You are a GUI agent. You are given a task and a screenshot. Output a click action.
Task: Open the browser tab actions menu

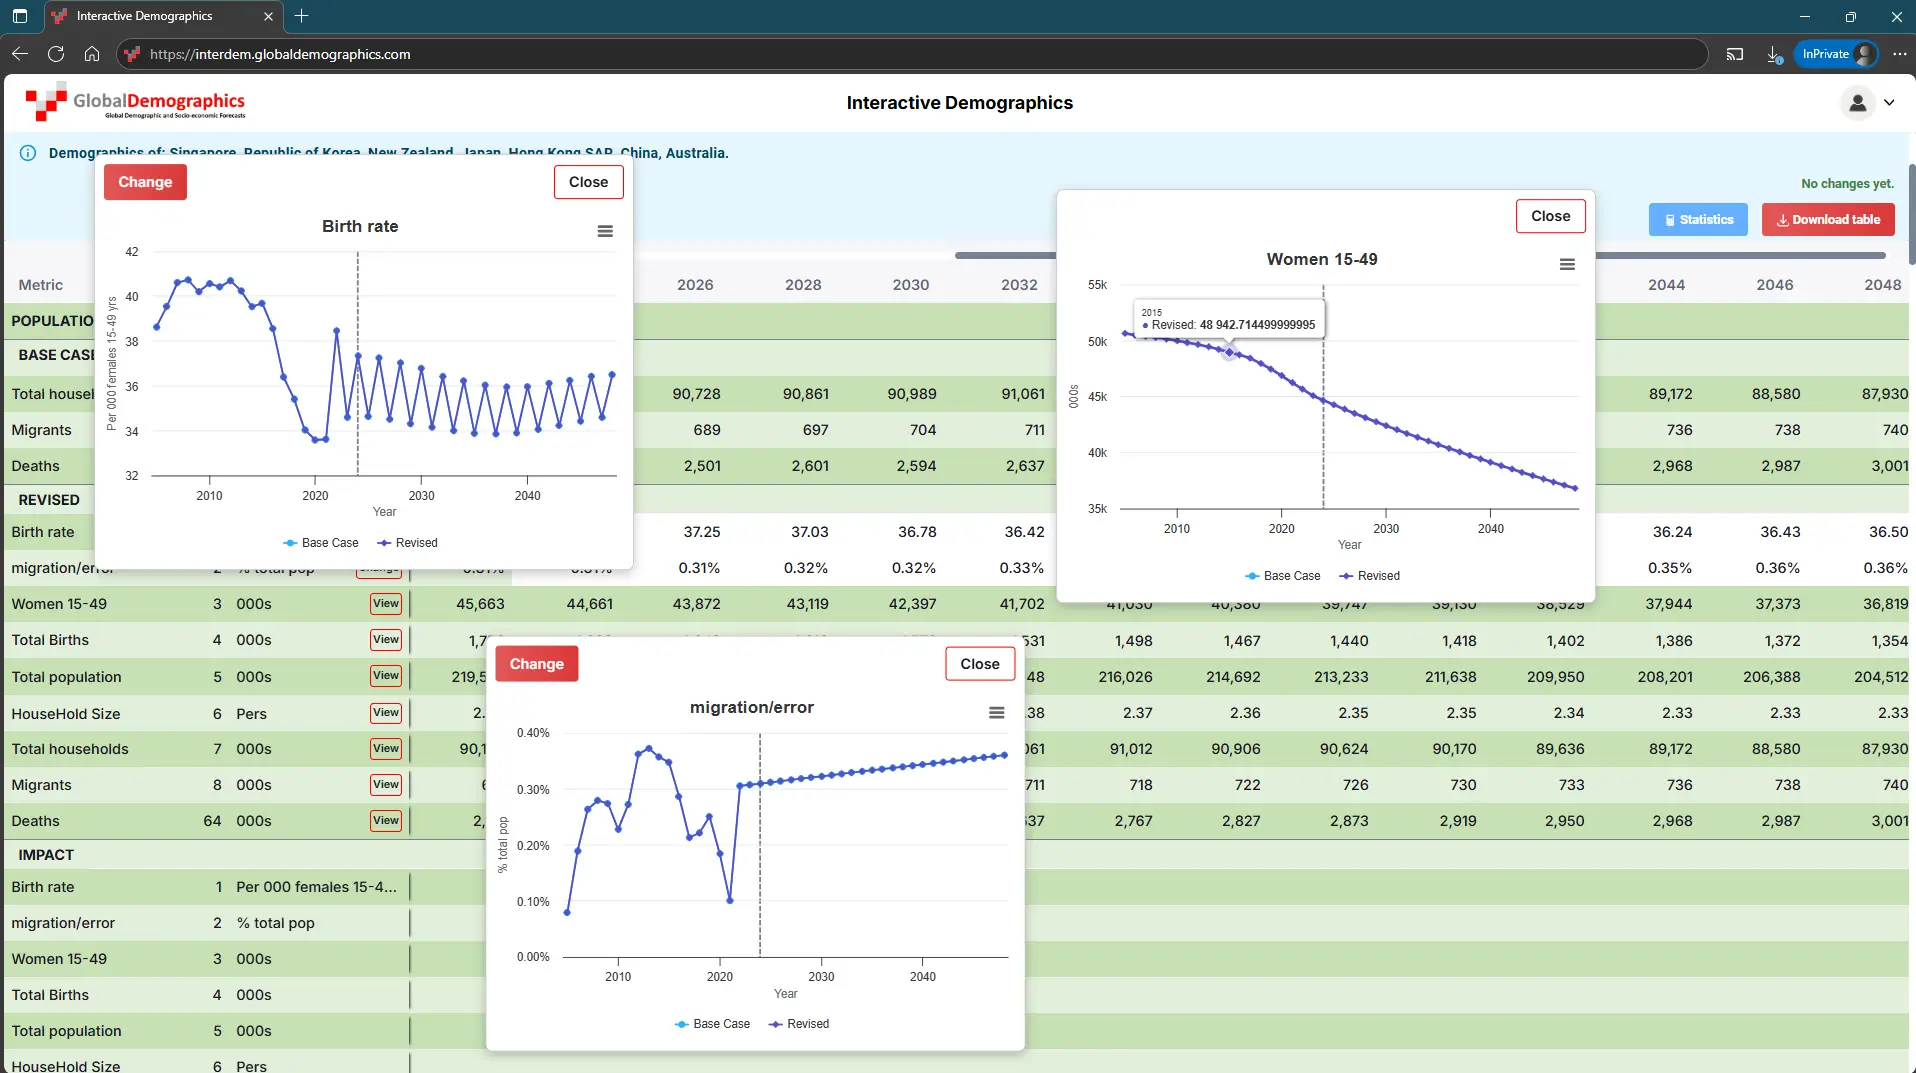pos(20,16)
